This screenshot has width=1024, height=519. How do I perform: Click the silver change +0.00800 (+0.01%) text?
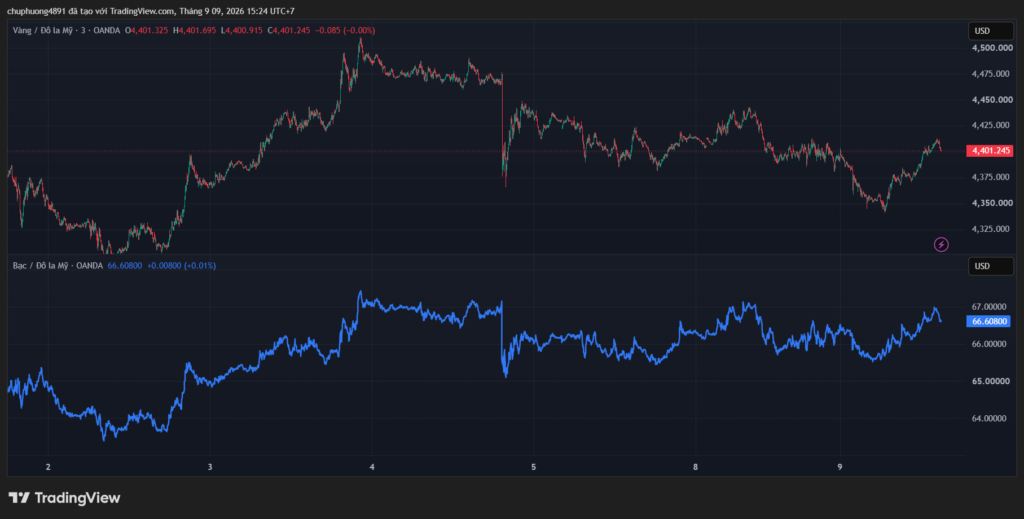(x=182, y=266)
